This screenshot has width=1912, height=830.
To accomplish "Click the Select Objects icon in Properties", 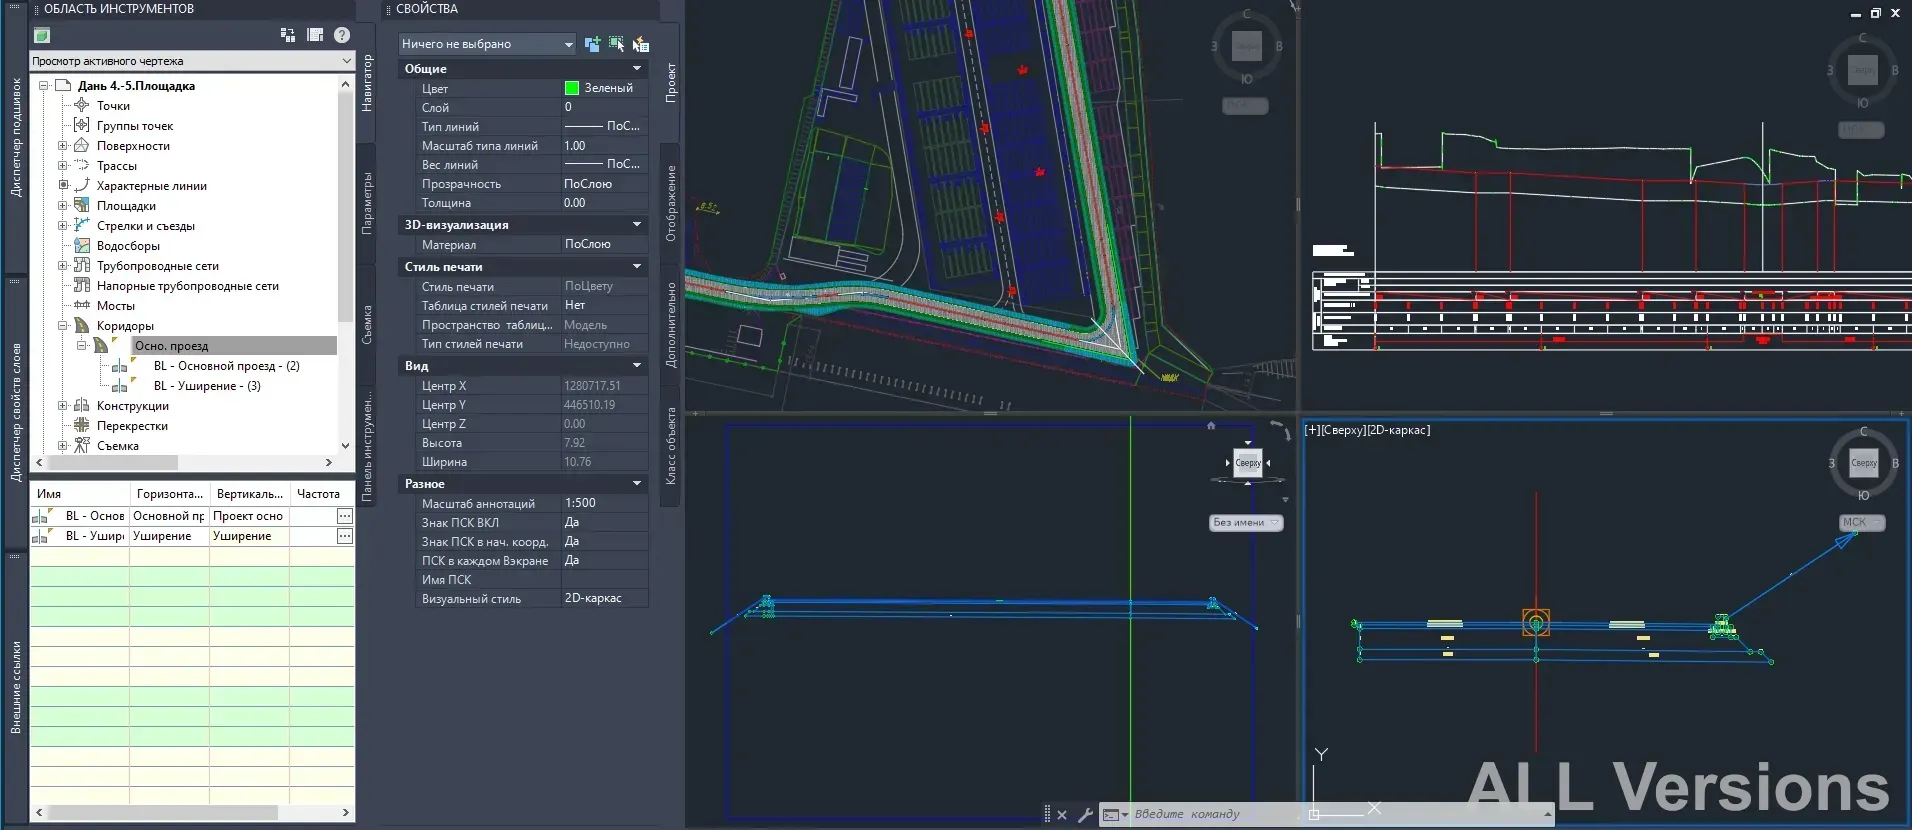I will (x=617, y=44).
